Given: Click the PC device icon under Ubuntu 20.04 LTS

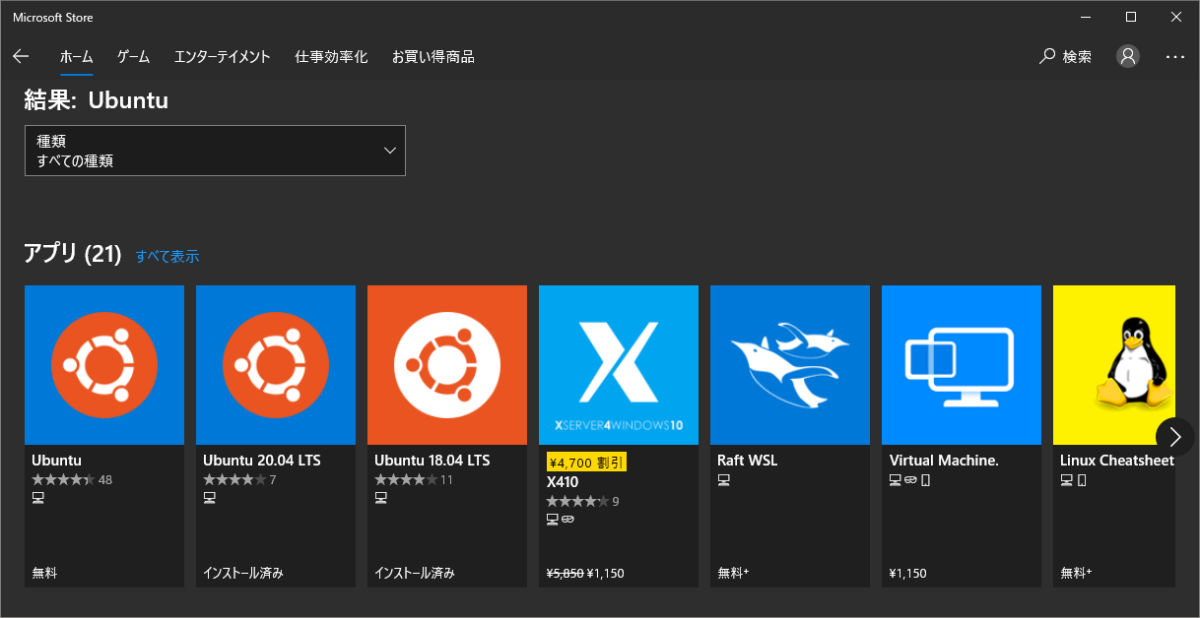Looking at the screenshot, I should click(x=209, y=498).
